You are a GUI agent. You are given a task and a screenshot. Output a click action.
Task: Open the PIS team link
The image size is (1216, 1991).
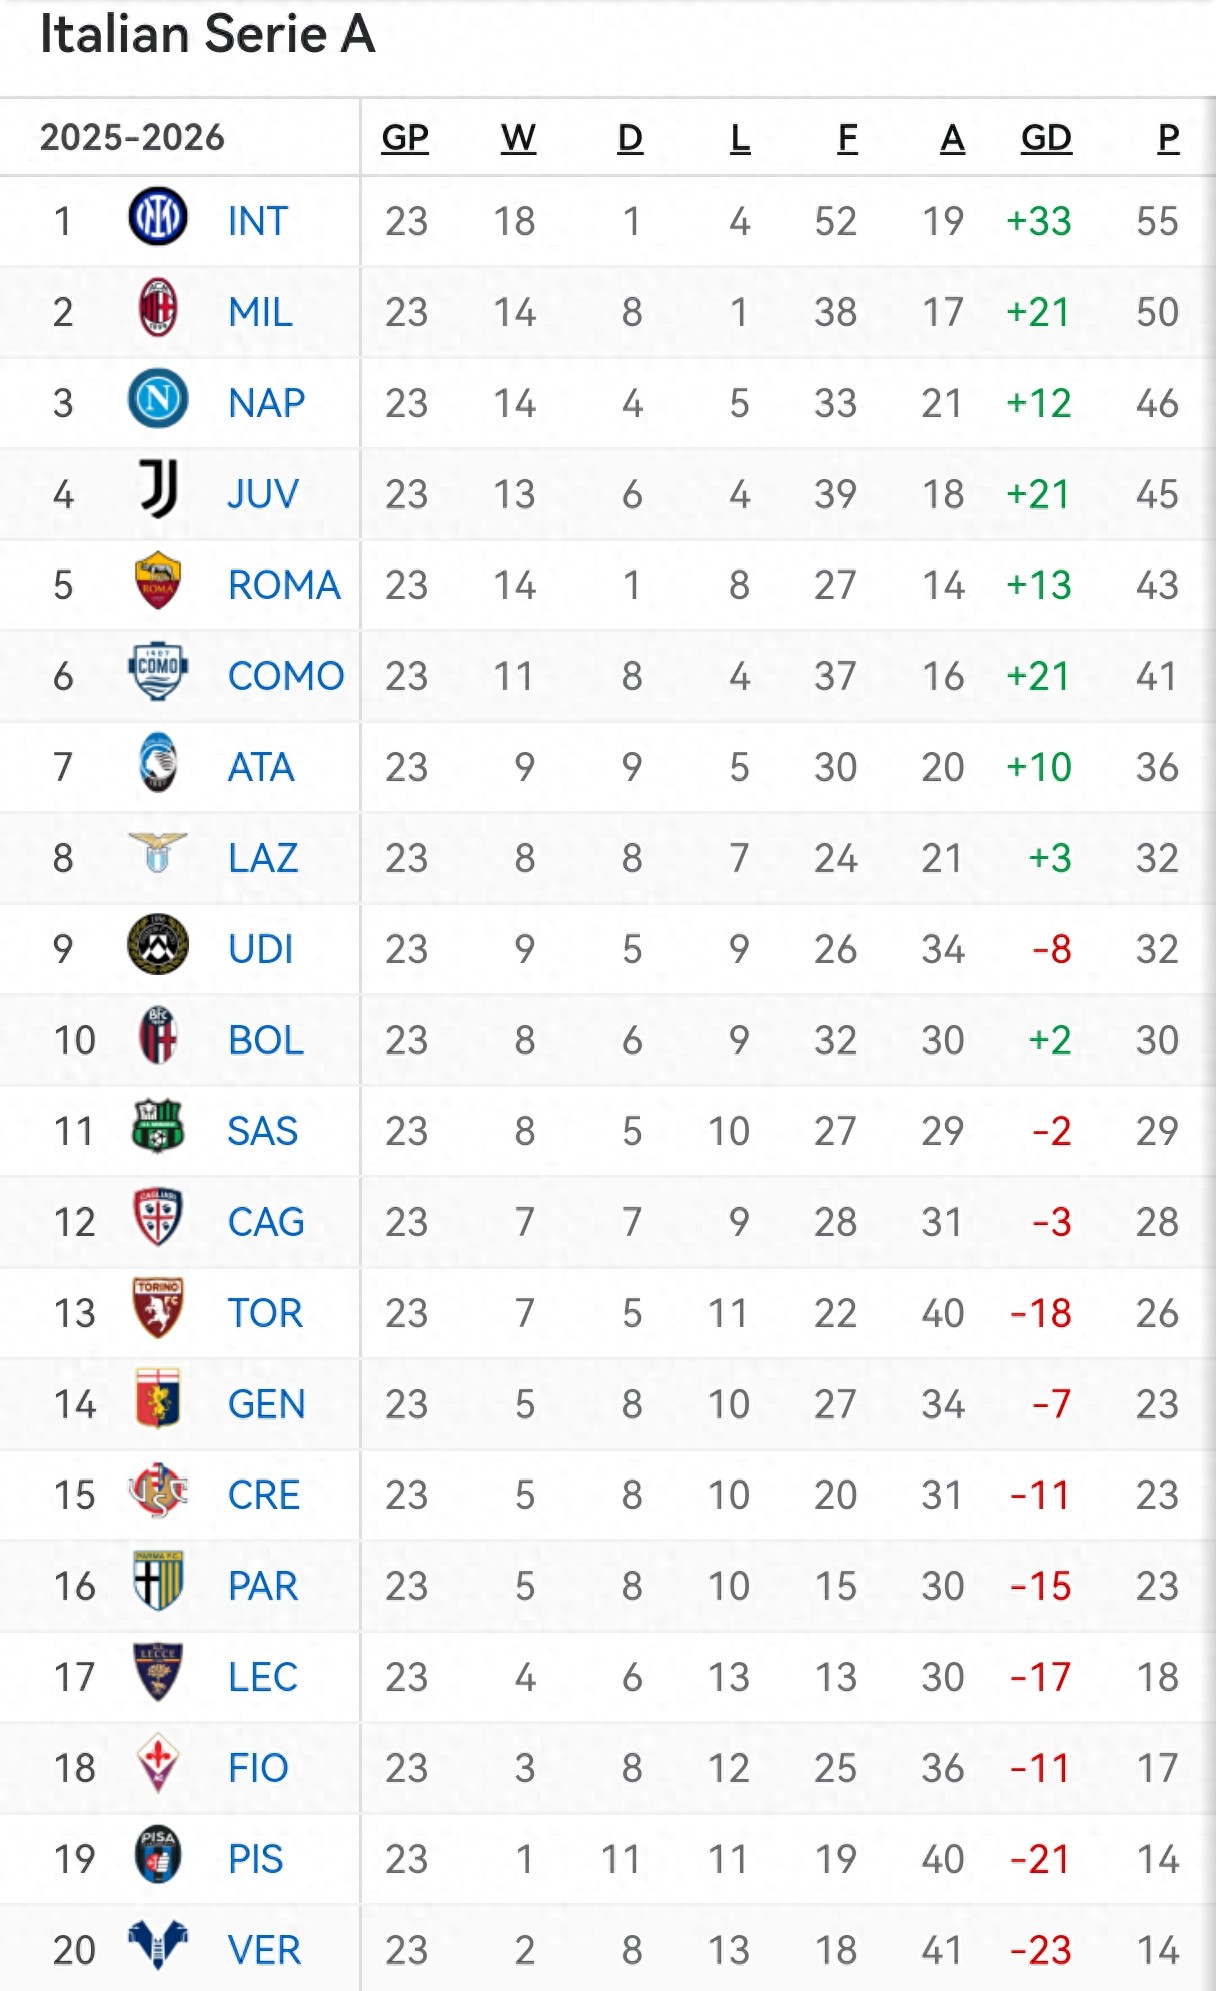[256, 1859]
